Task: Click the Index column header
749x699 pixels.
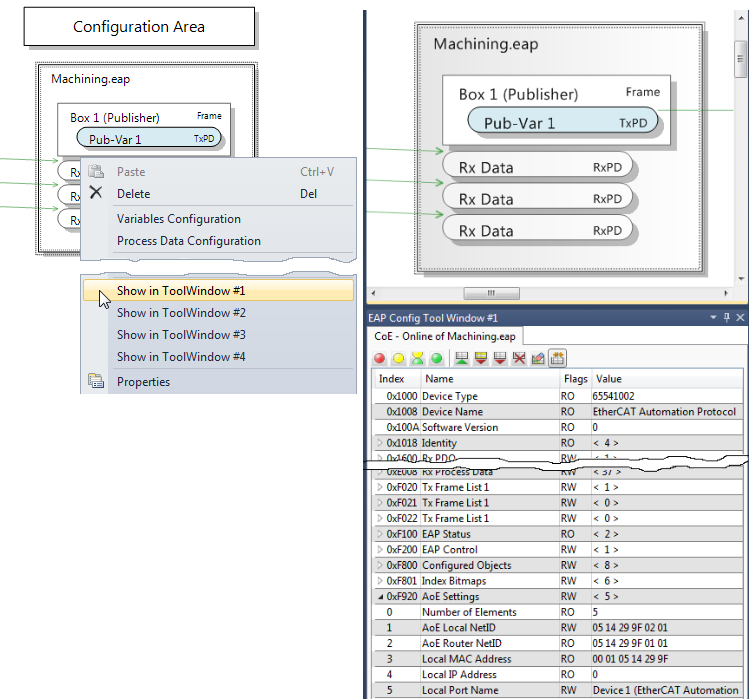Action: (x=396, y=378)
